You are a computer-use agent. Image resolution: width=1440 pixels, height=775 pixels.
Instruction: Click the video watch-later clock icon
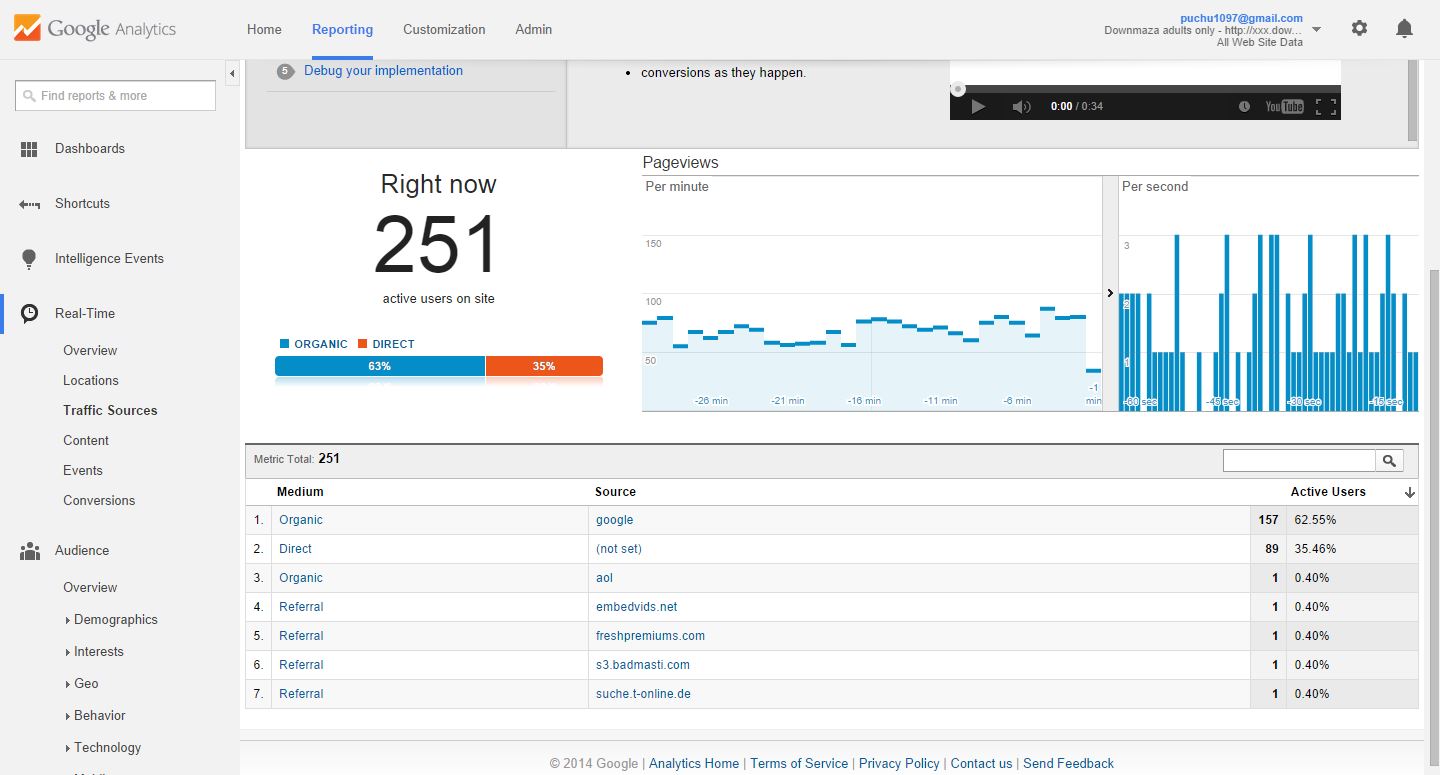point(1244,106)
